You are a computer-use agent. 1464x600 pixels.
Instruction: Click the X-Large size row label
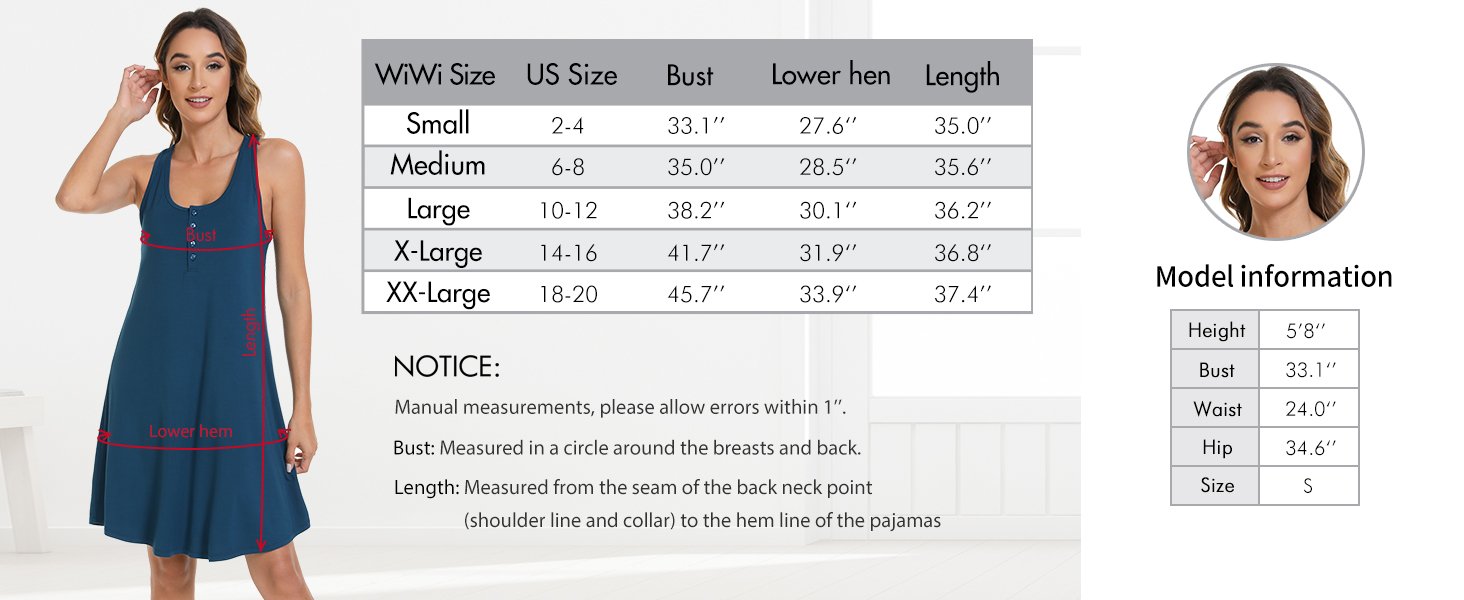tap(438, 252)
